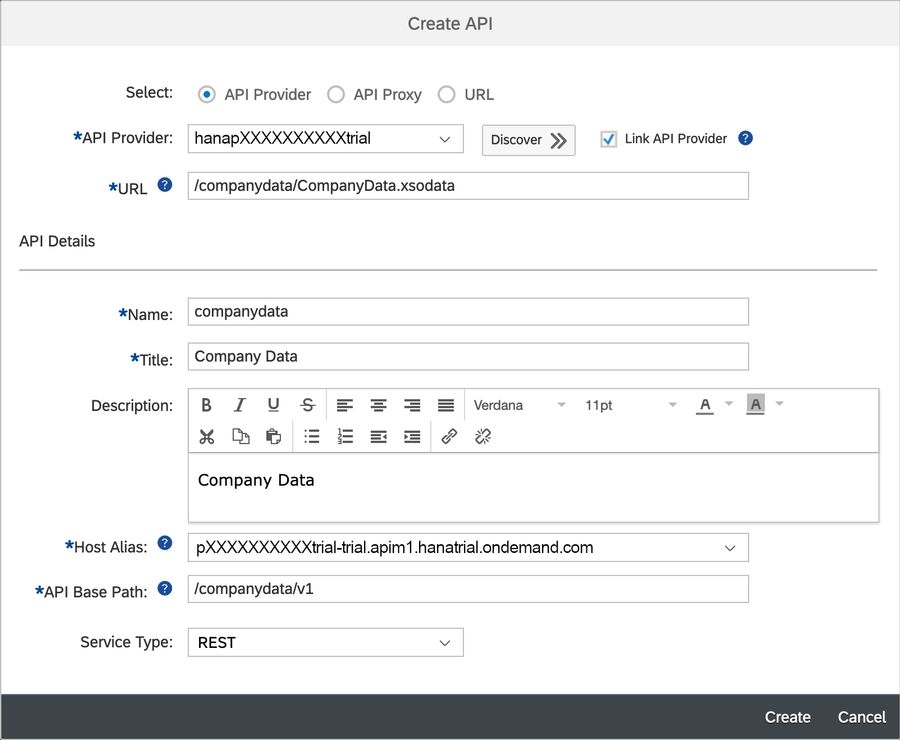
Task: Center align the description text
Action: pos(379,405)
